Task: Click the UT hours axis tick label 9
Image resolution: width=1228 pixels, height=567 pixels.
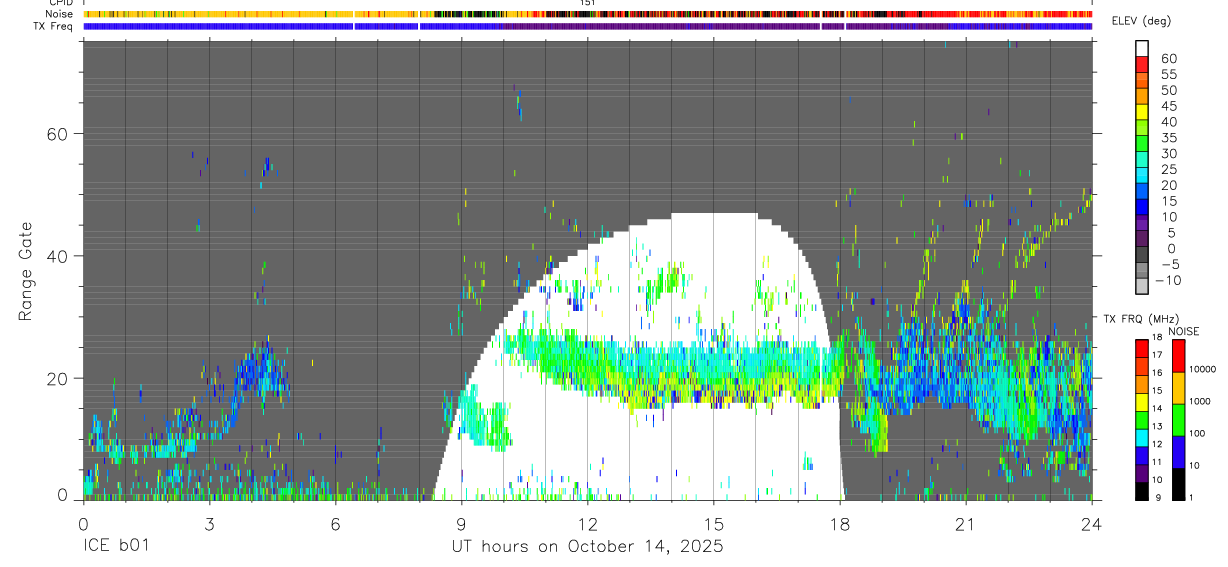Action: pyautogui.click(x=461, y=523)
